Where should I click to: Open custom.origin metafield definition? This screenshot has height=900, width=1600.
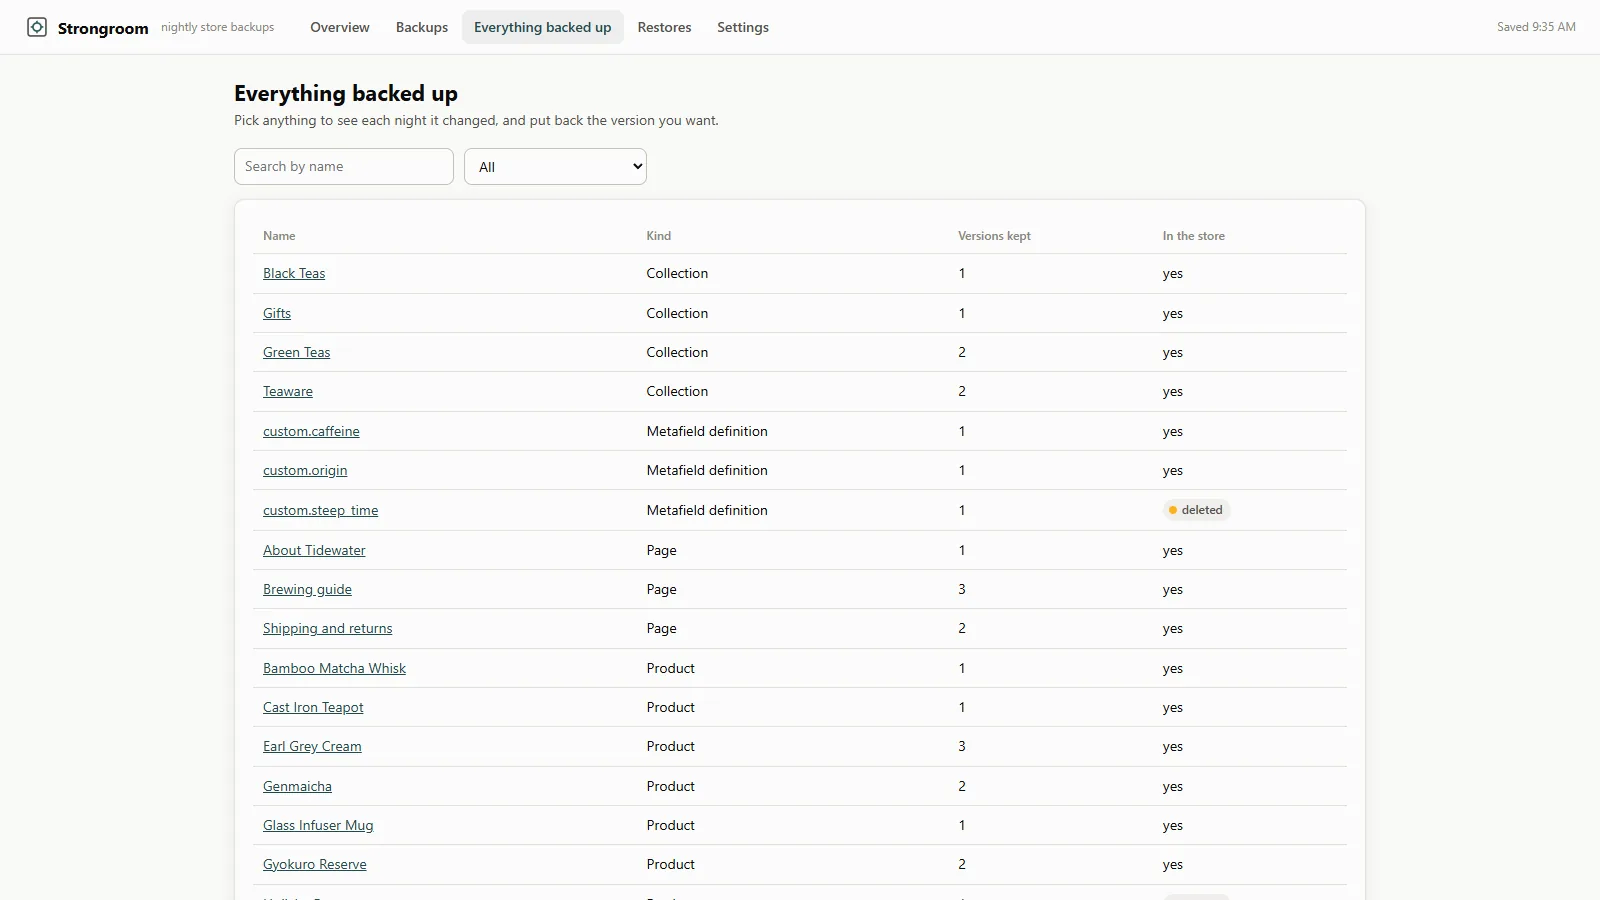point(305,471)
